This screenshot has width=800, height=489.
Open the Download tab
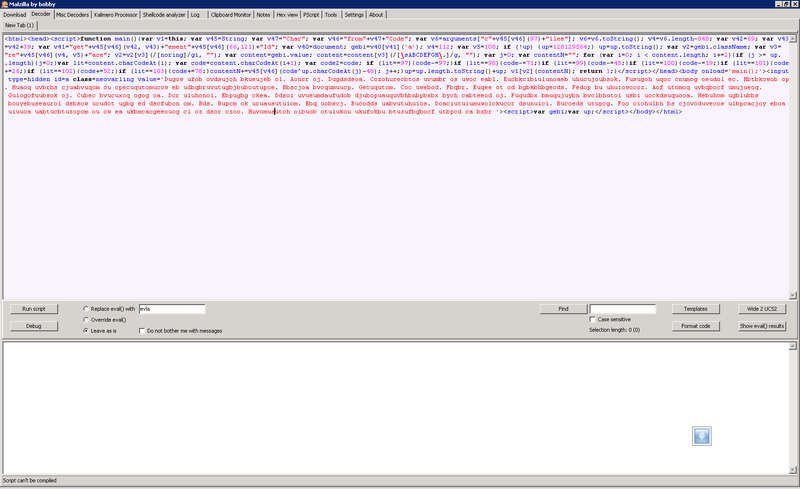[x=14, y=15]
